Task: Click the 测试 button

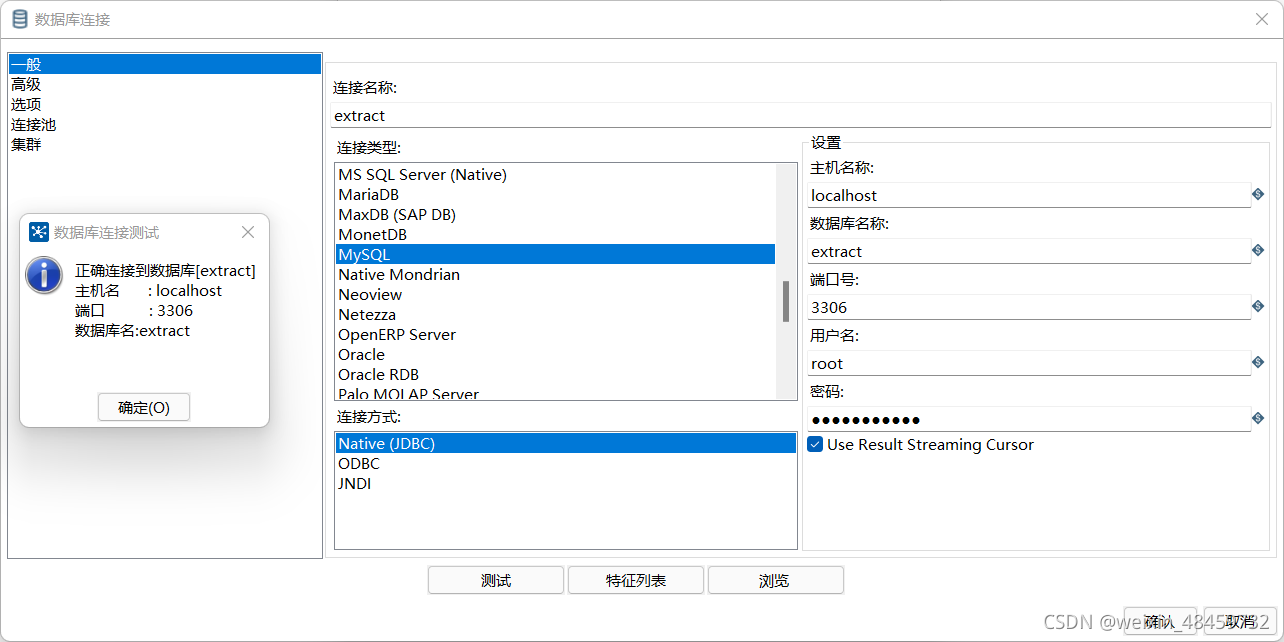Action: click(x=496, y=580)
